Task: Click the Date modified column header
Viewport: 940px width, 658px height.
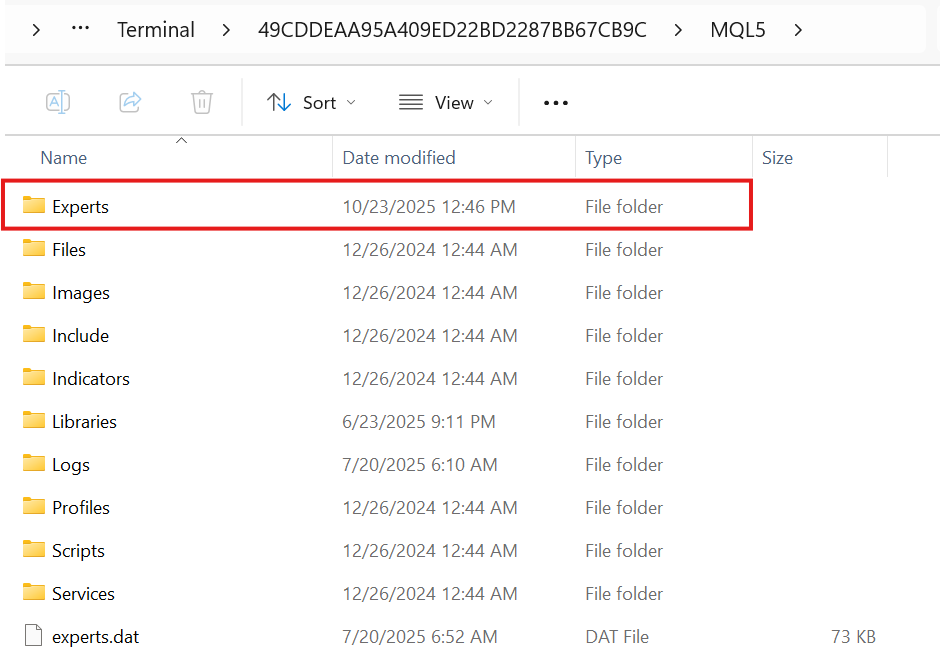Action: 399,157
